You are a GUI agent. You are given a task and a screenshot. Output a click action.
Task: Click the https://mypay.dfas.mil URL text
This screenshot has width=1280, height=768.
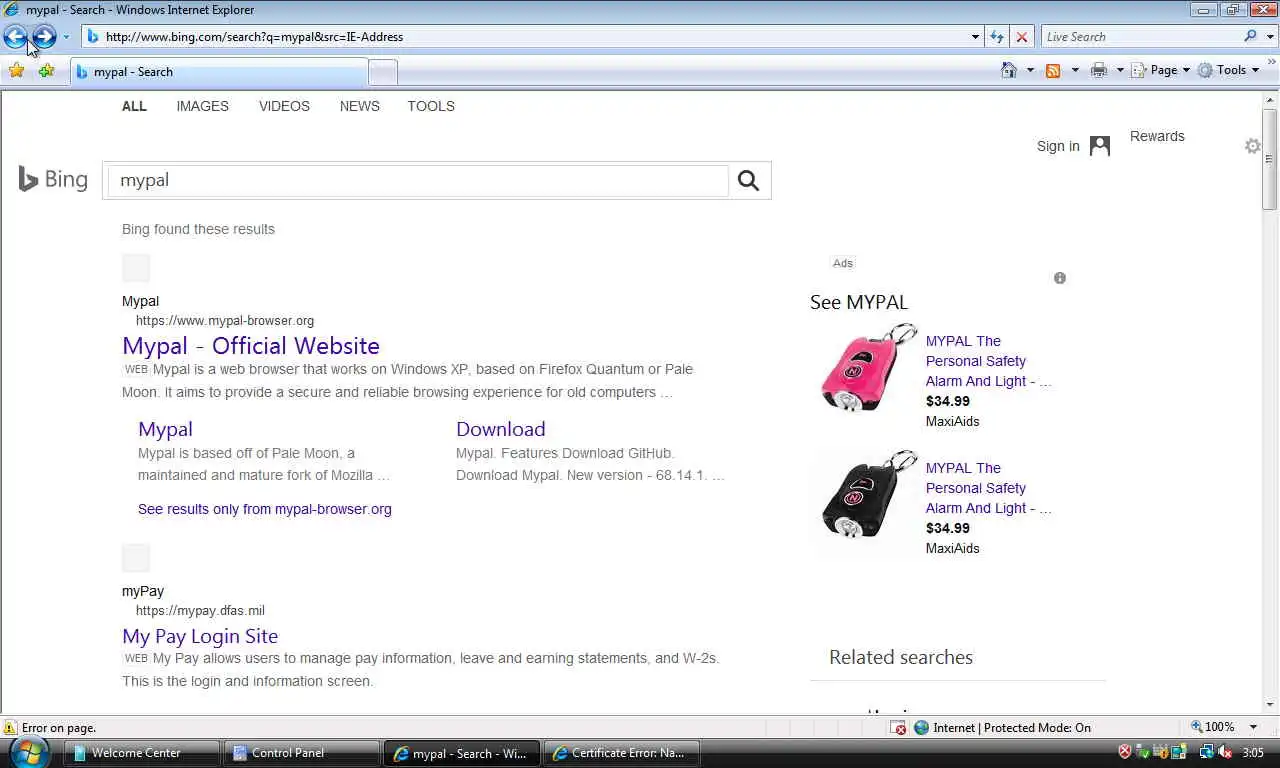pyautogui.click(x=200, y=611)
